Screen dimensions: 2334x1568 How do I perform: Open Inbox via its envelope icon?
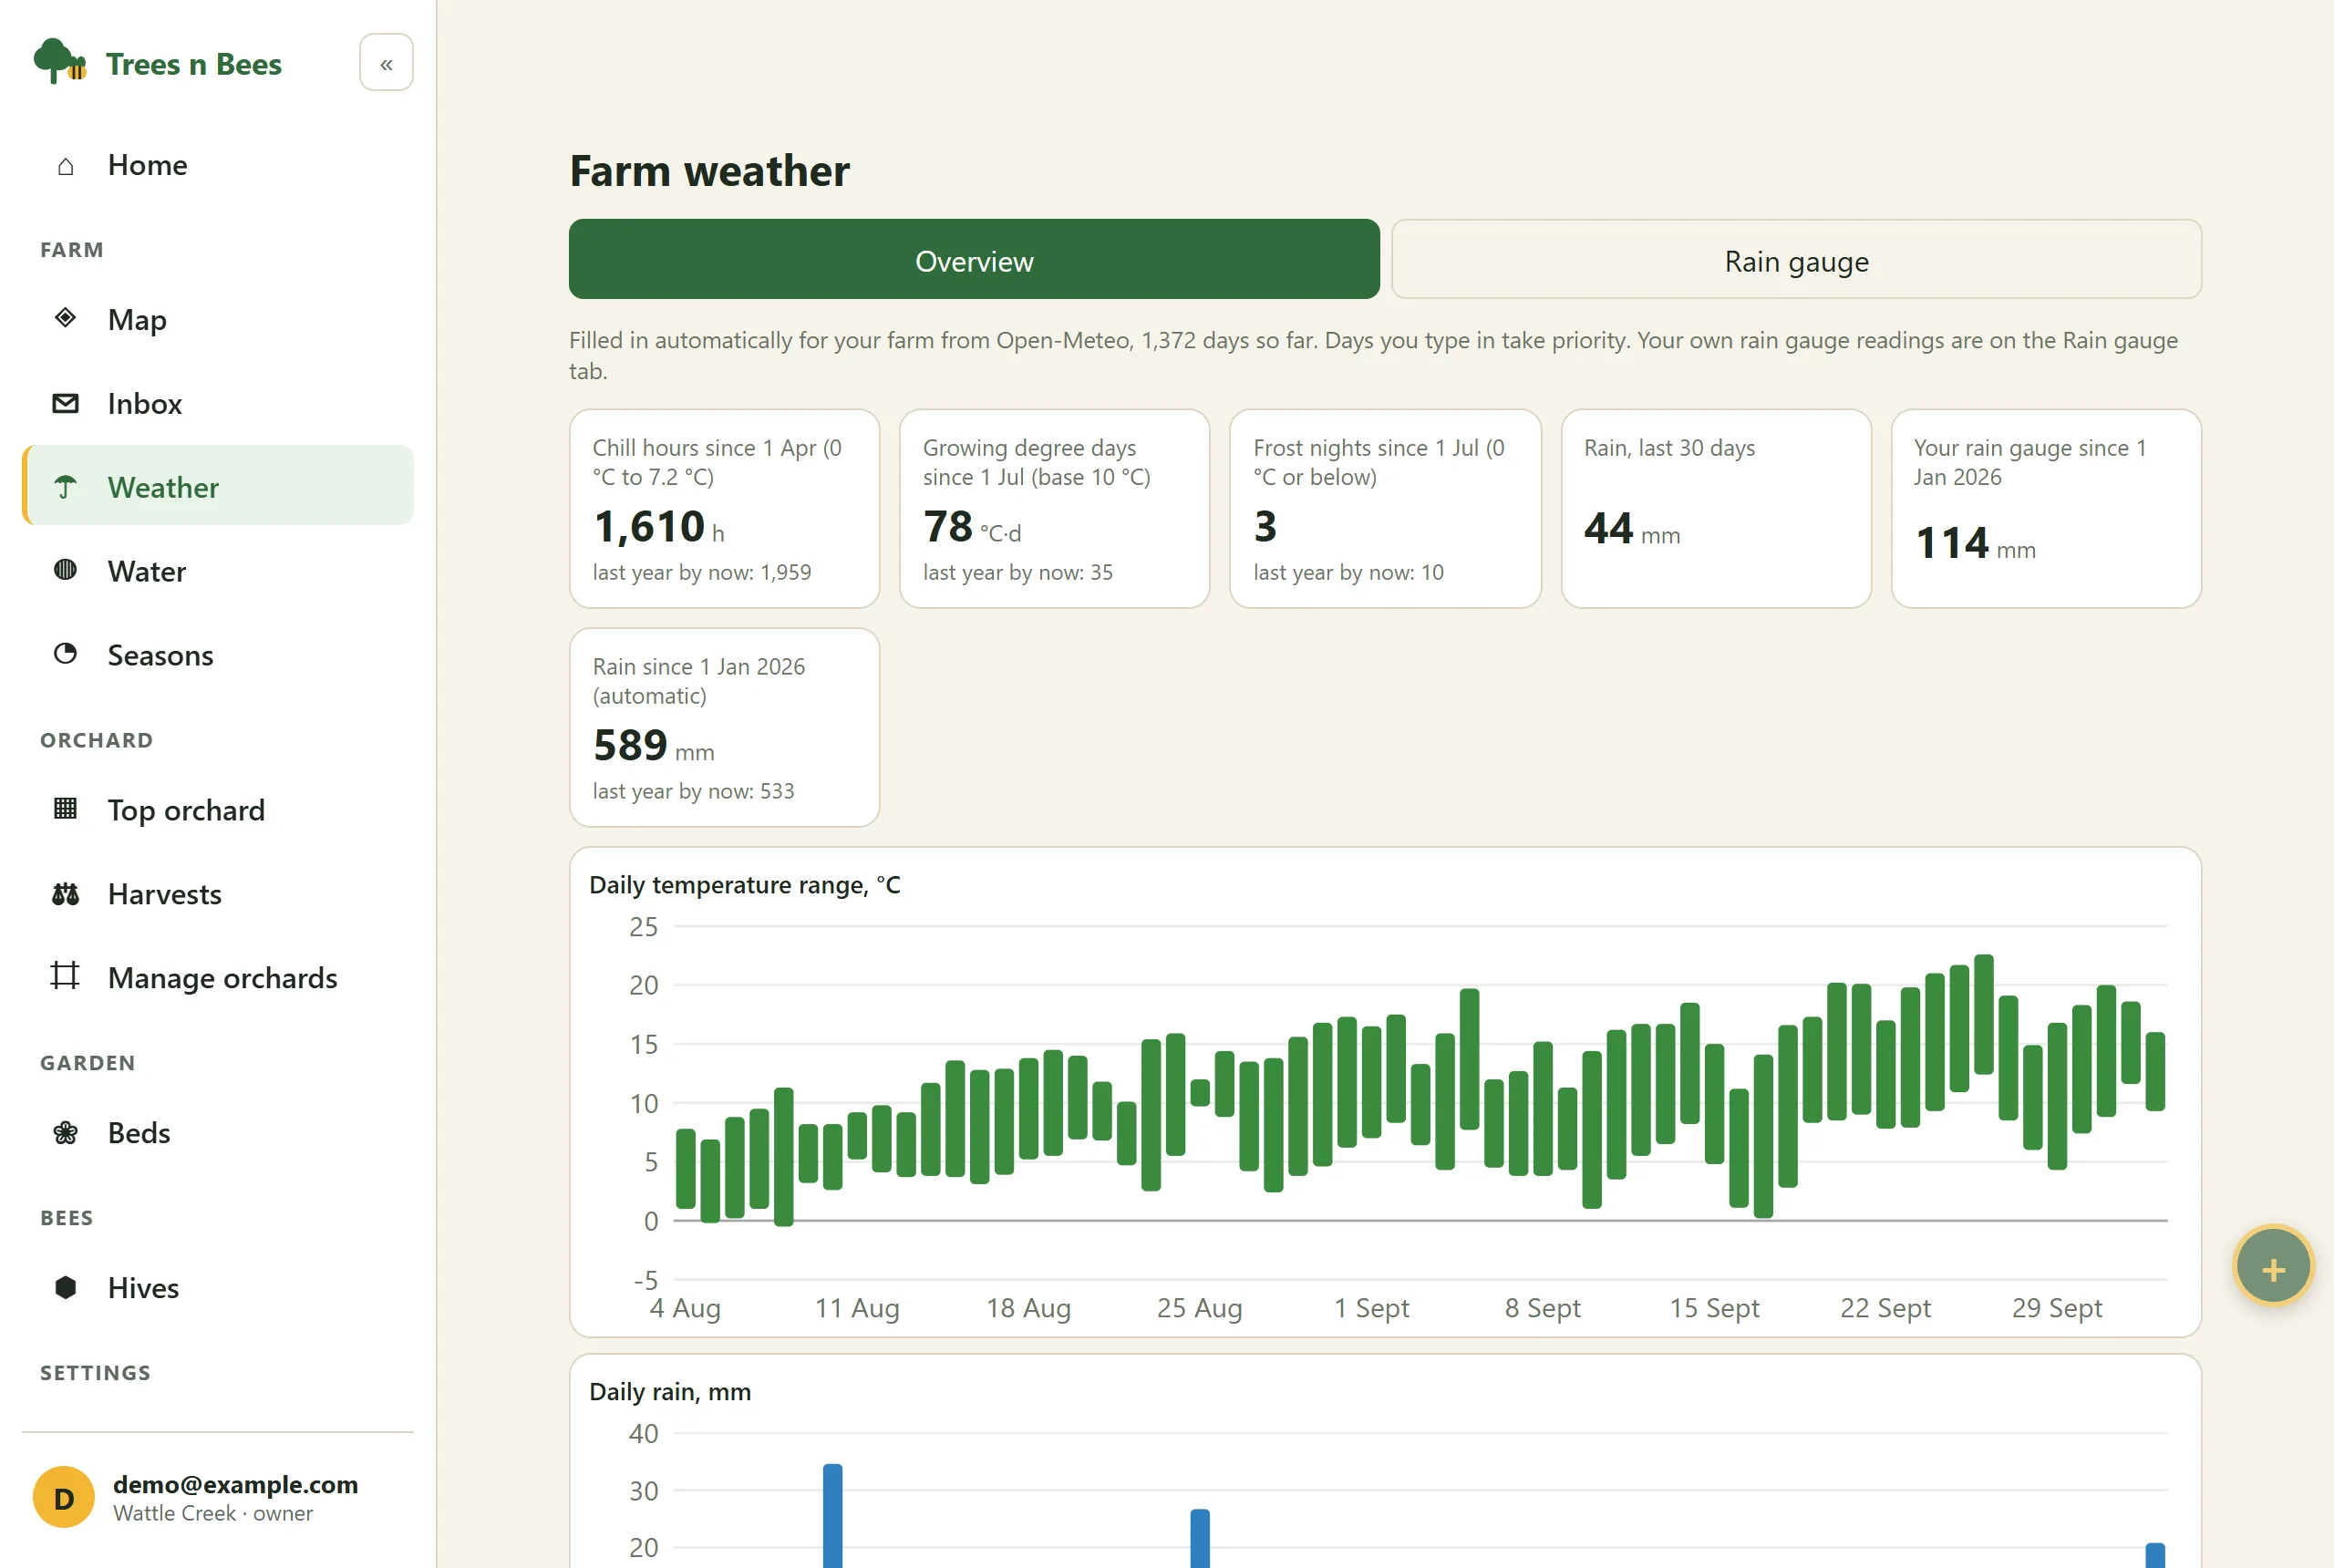tap(66, 403)
